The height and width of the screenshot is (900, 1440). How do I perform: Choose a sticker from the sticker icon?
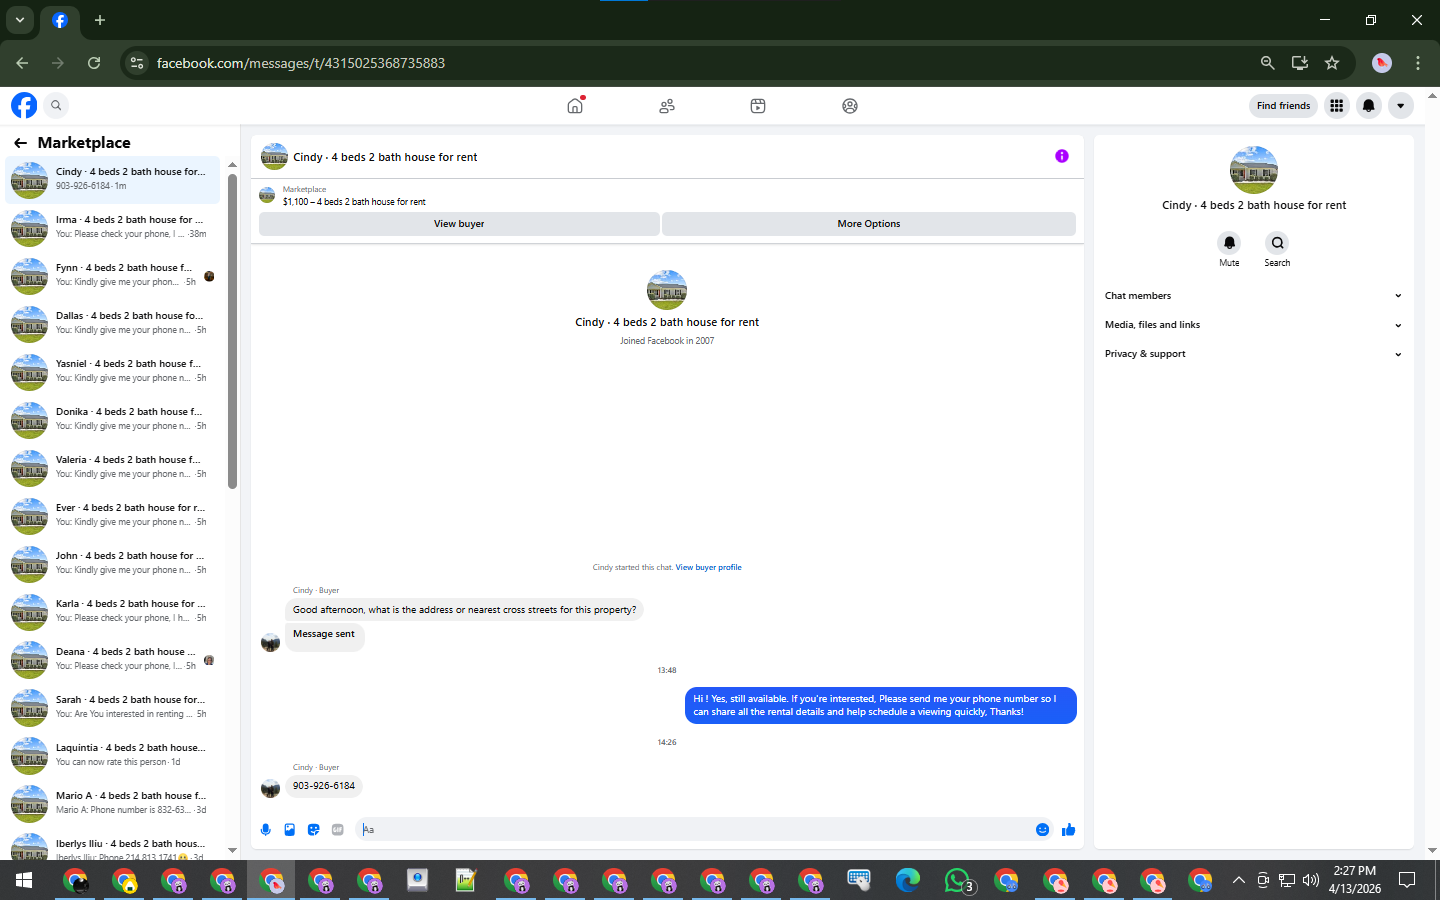click(314, 829)
